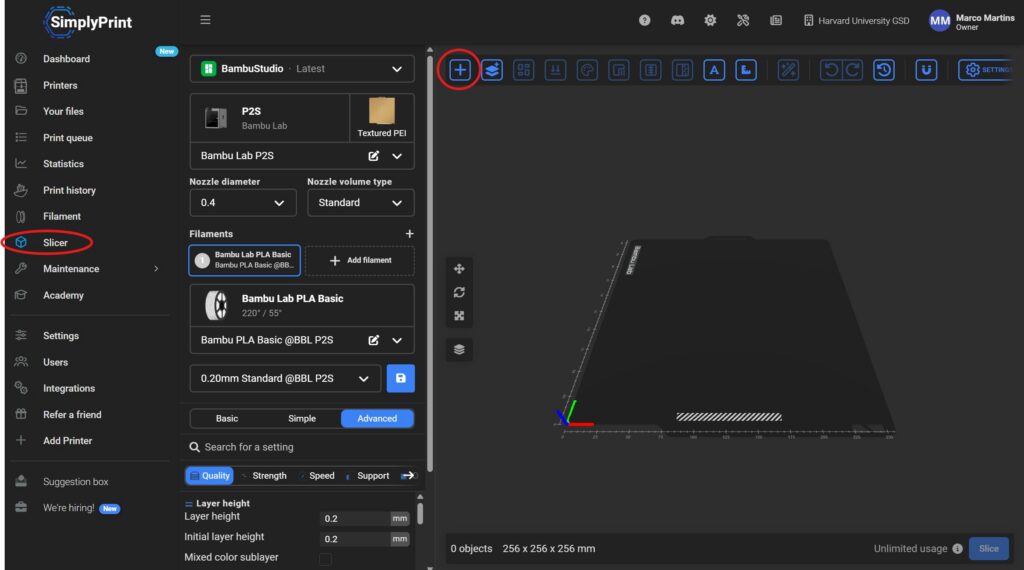Select the move tool in viewport

pos(459,269)
